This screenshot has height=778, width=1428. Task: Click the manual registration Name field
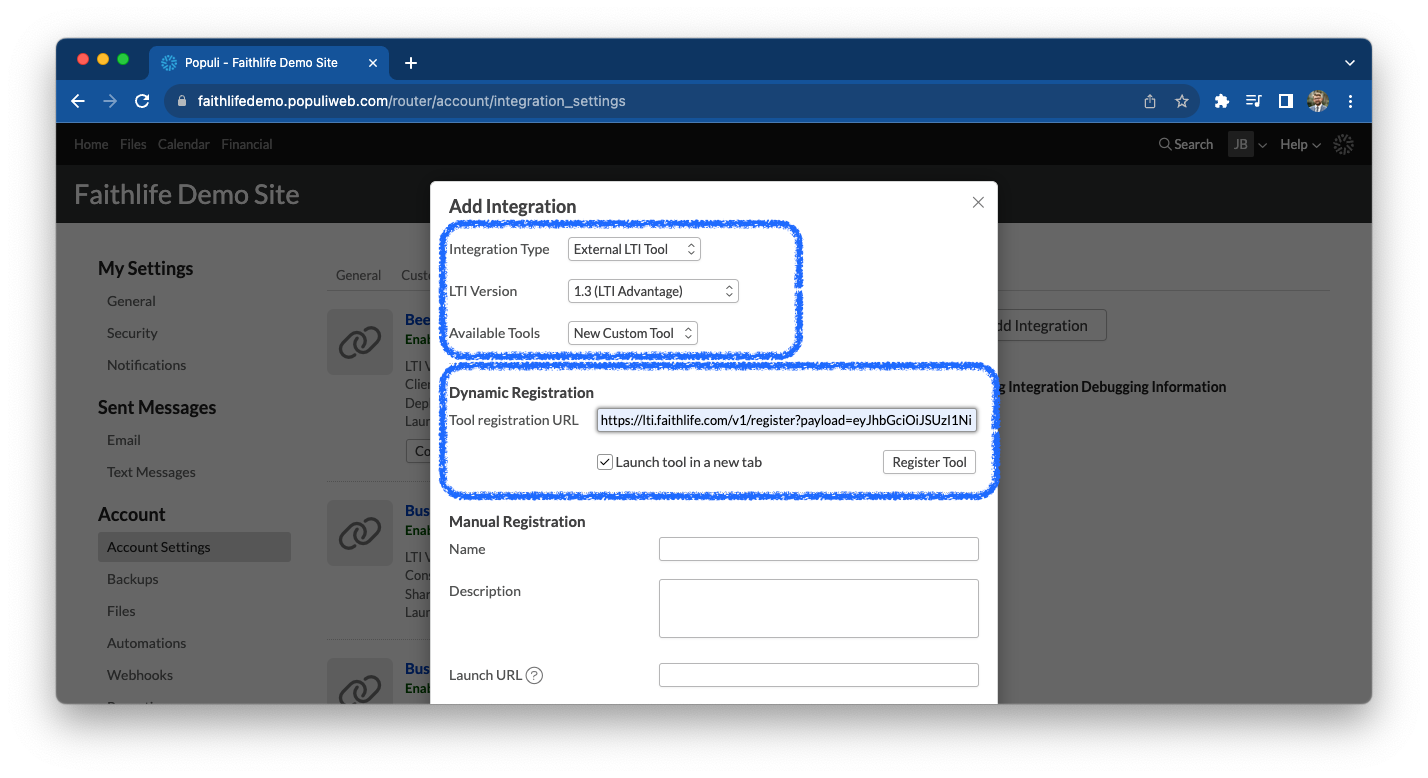click(x=818, y=549)
